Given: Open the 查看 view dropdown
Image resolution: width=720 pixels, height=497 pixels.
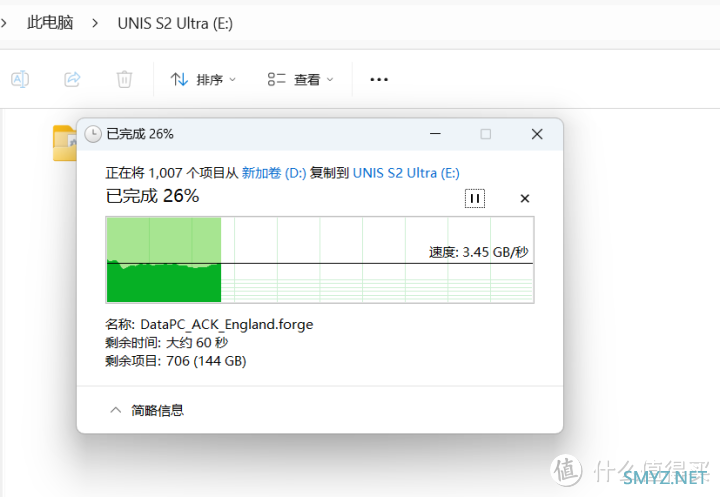Looking at the screenshot, I should click(300, 79).
